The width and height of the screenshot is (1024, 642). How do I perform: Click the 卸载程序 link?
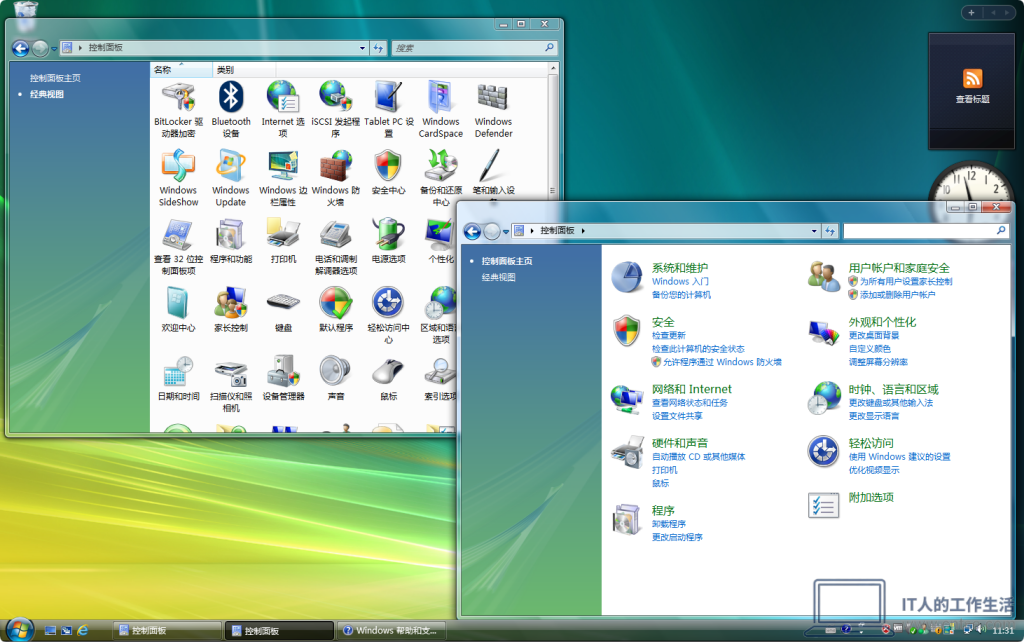(x=669, y=524)
